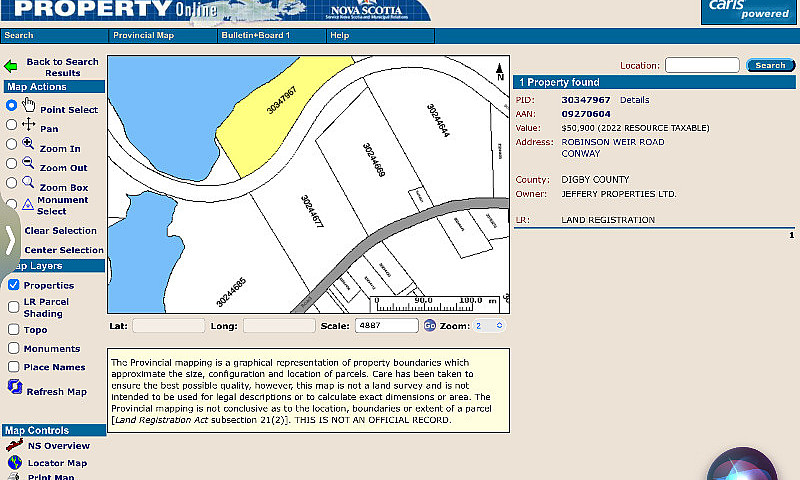Click the Print Map printer icon
Image resolution: width=800 pixels, height=480 pixels.
coord(14,476)
